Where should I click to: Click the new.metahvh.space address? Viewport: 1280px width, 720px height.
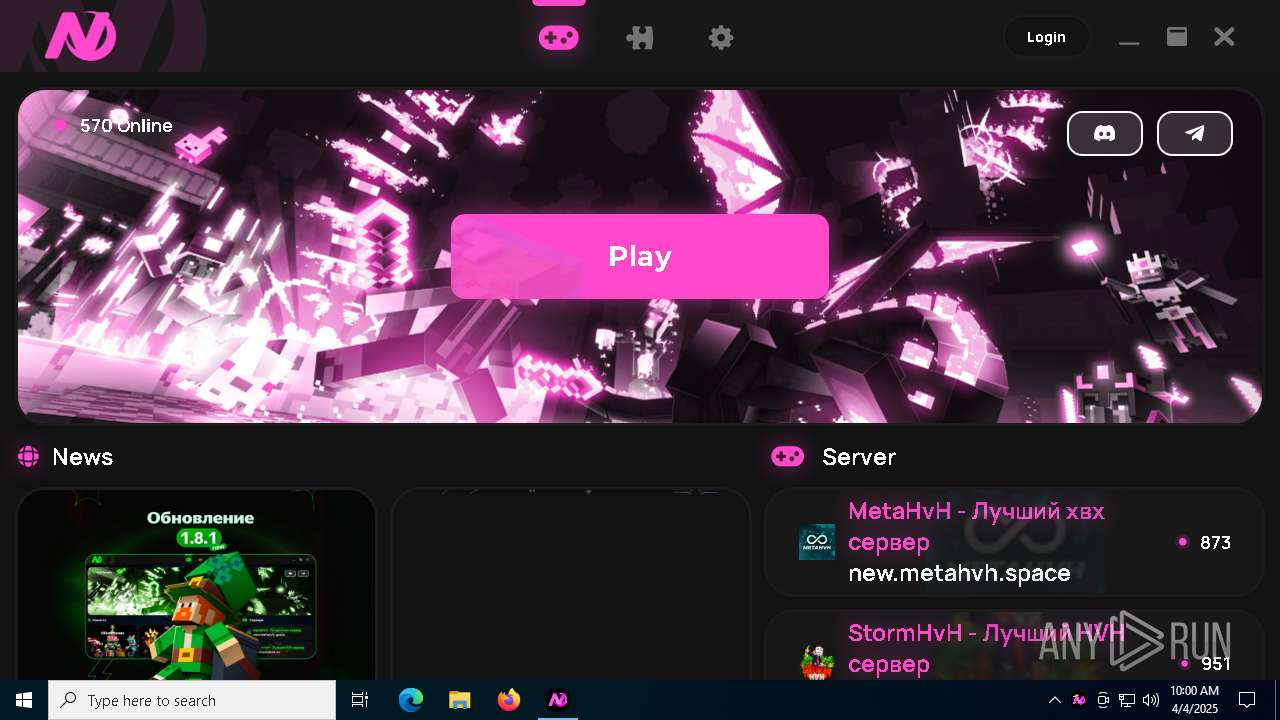(x=959, y=573)
